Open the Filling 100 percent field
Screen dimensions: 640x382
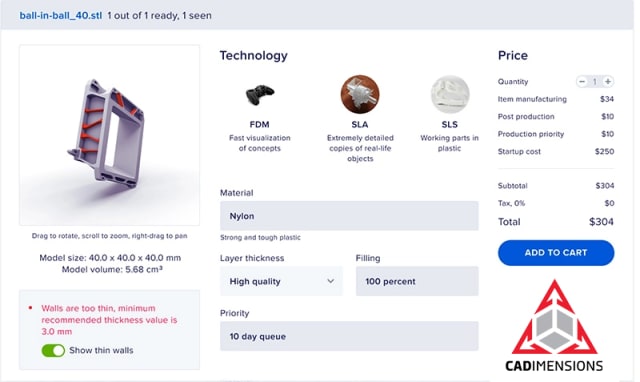tap(417, 281)
